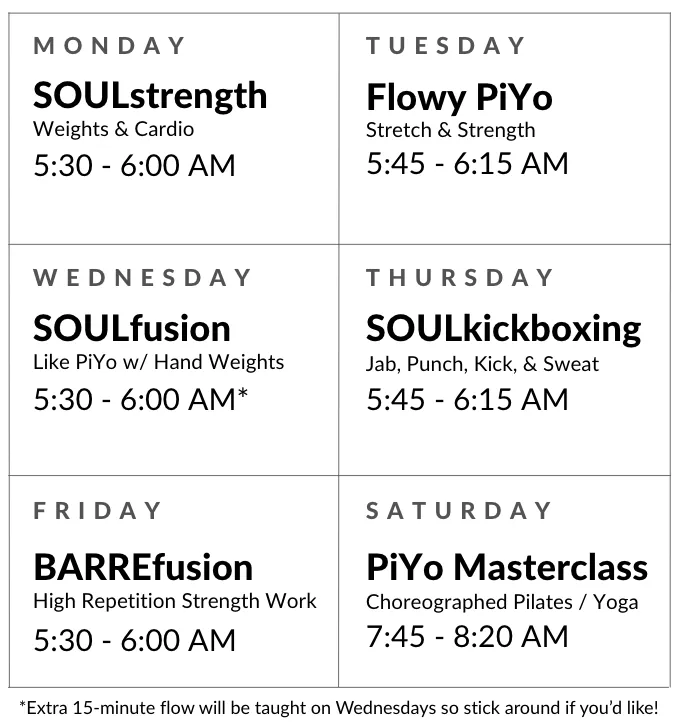Select the SOULstrength class title
The height and width of the screenshot is (726, 678).
(x=150, y=97)
